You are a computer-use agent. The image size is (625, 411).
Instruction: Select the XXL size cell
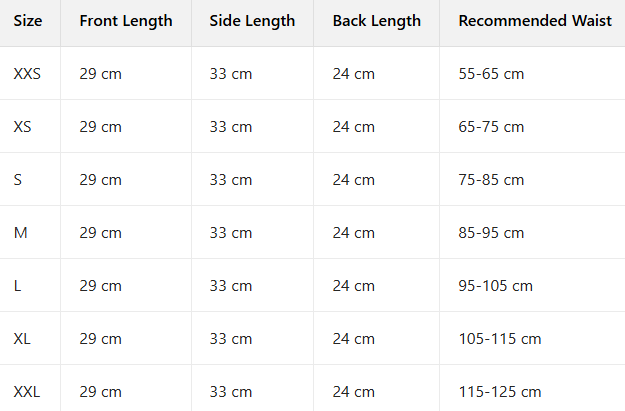(28, 392)
